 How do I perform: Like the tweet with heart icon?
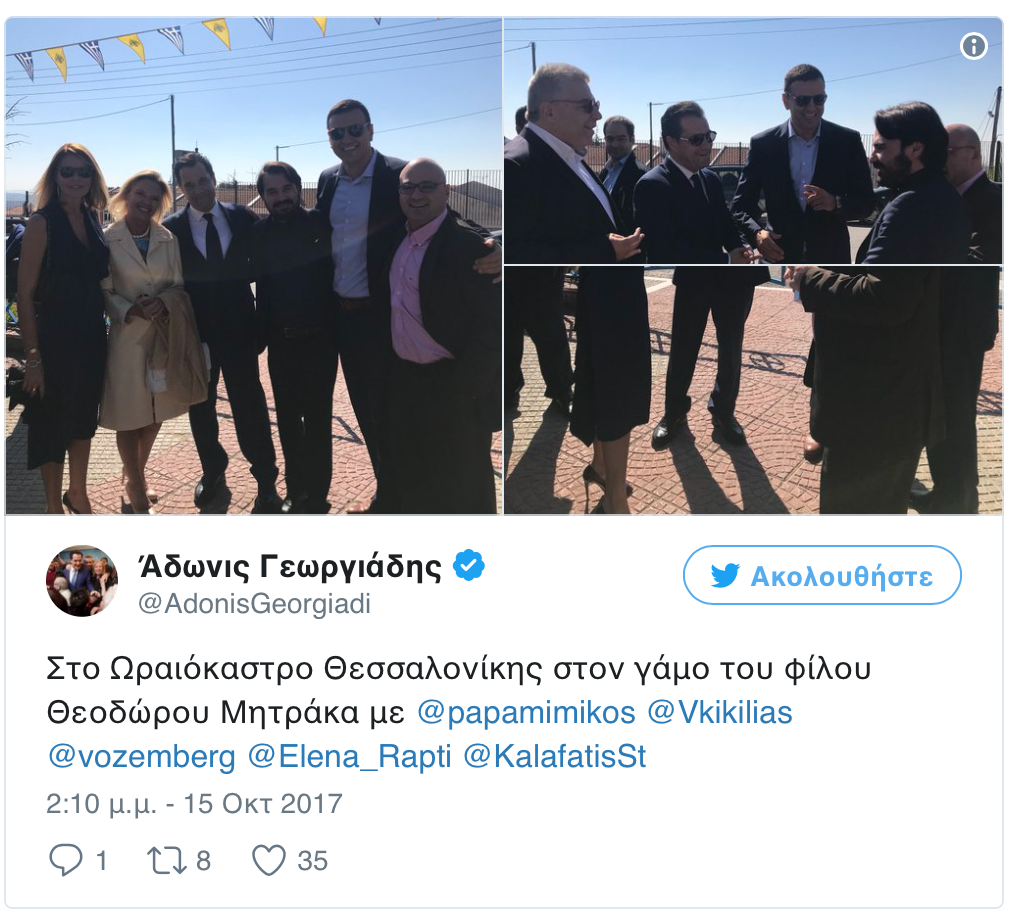pos(269,860)
